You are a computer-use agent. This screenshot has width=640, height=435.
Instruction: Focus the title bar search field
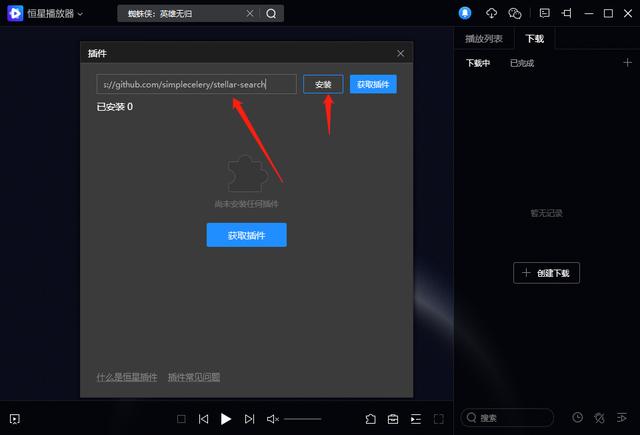pyautogui.click(x=186, y=14)
